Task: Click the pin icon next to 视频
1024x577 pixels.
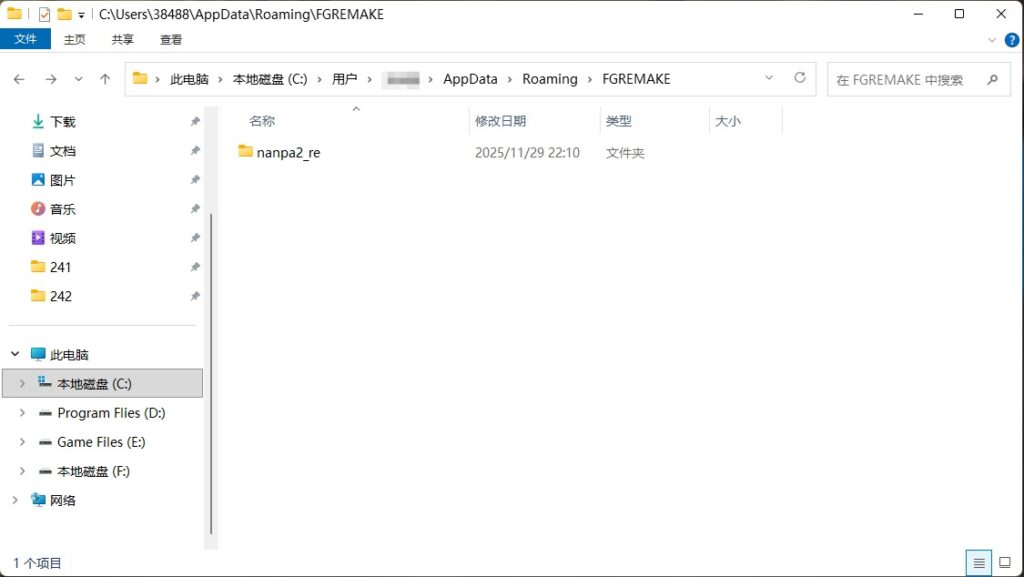Action: [195, 238]
